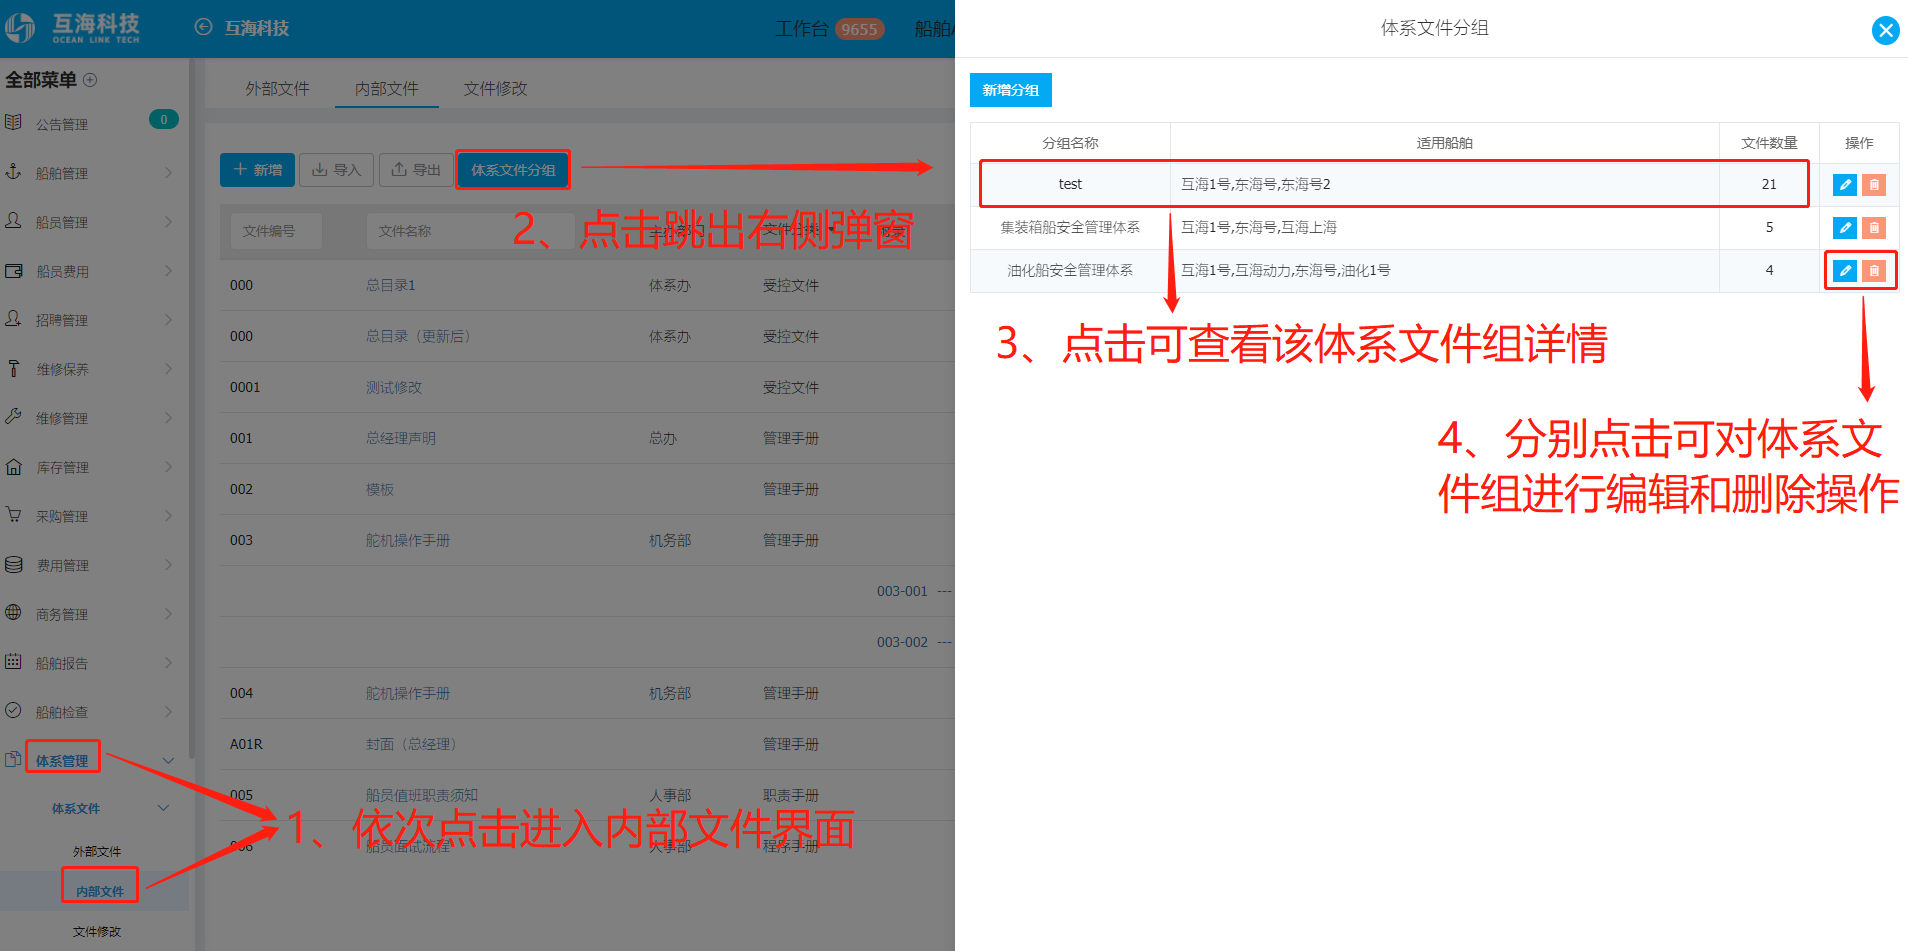
Task: Delete the 油化船安全管理体系 group
Action: click(x=1874, y=271)
